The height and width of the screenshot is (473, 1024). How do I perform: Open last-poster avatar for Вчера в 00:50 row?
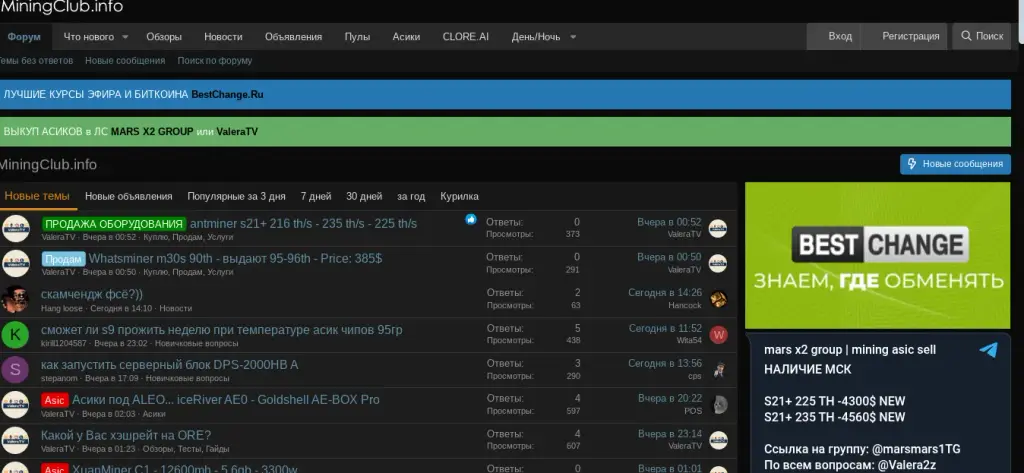pyautogui.click(x=718, y=263)
